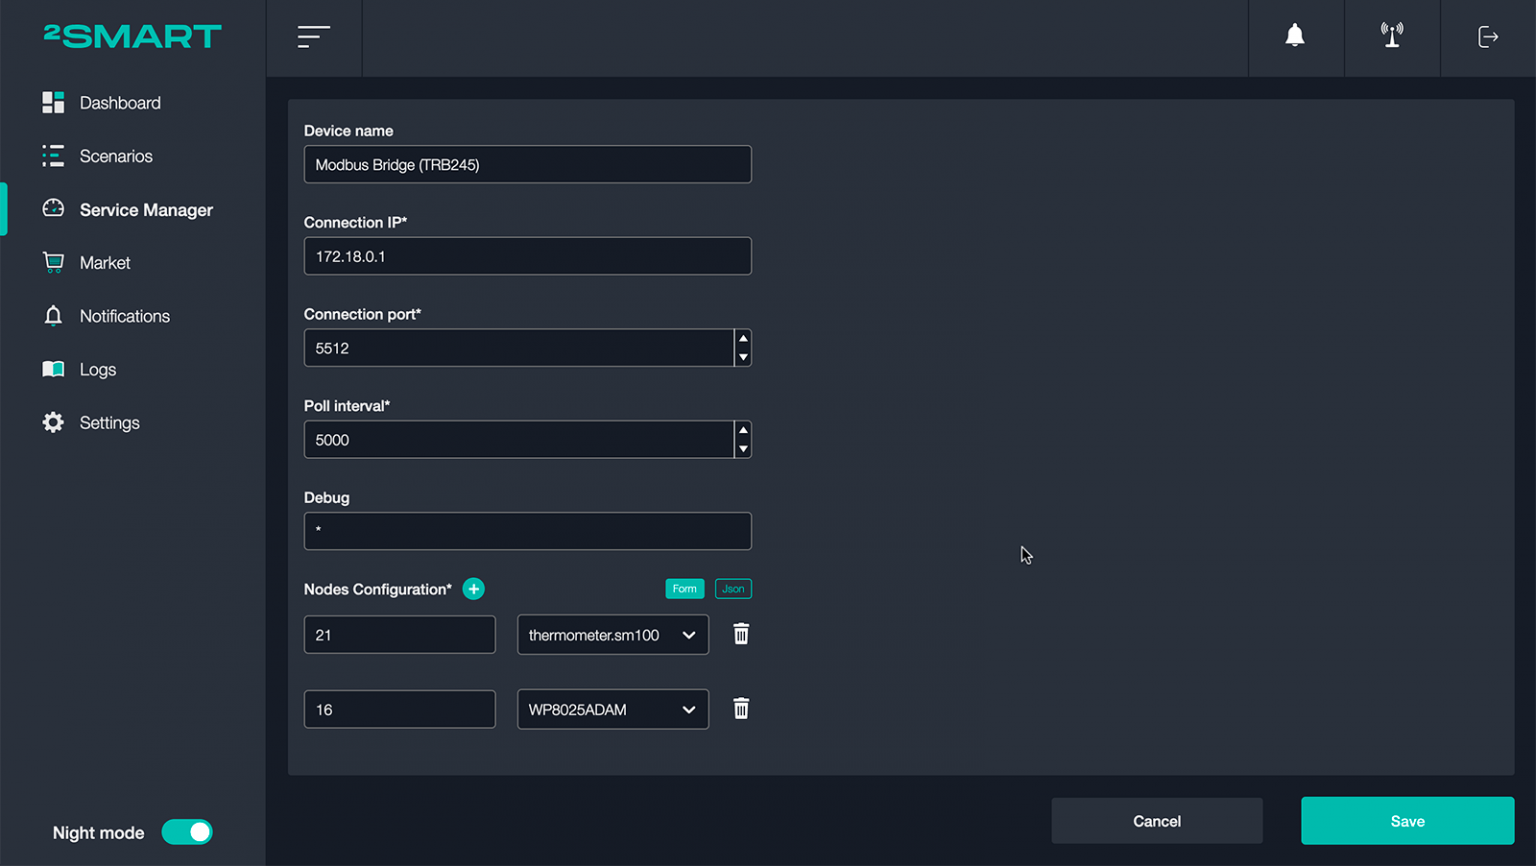Click the logout icon
Image resolution: width=1536 pixels, height=866 pixels.
click(x=1488, y=36)
